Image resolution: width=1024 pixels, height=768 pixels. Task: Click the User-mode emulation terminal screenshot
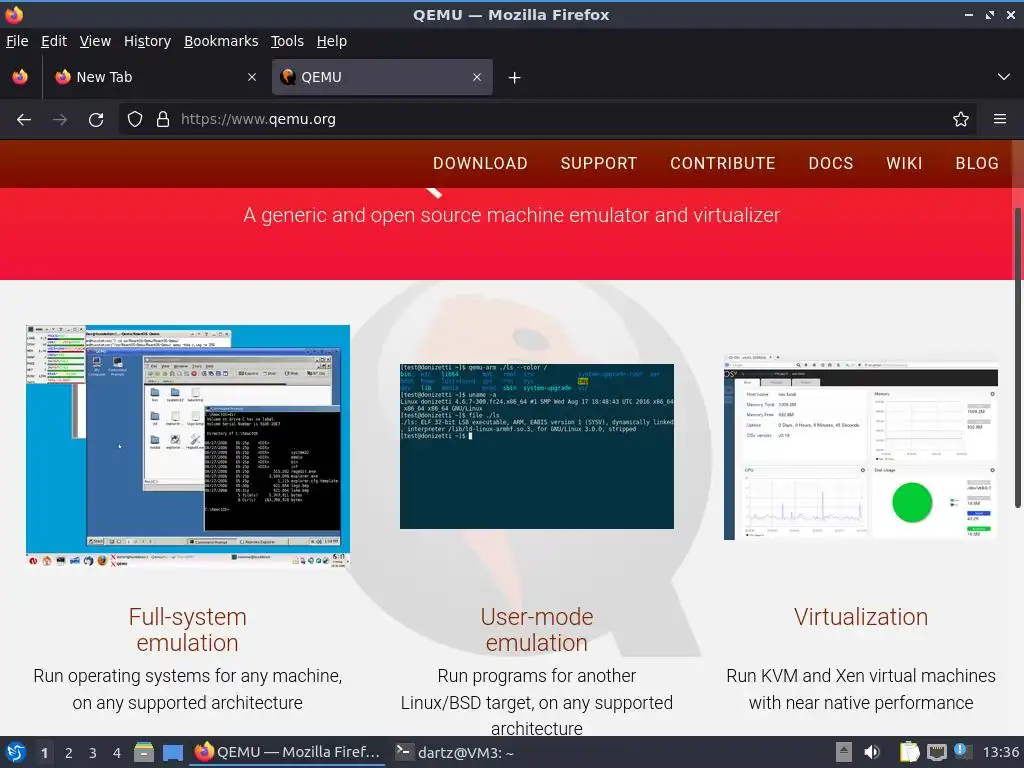pos(537,446)
